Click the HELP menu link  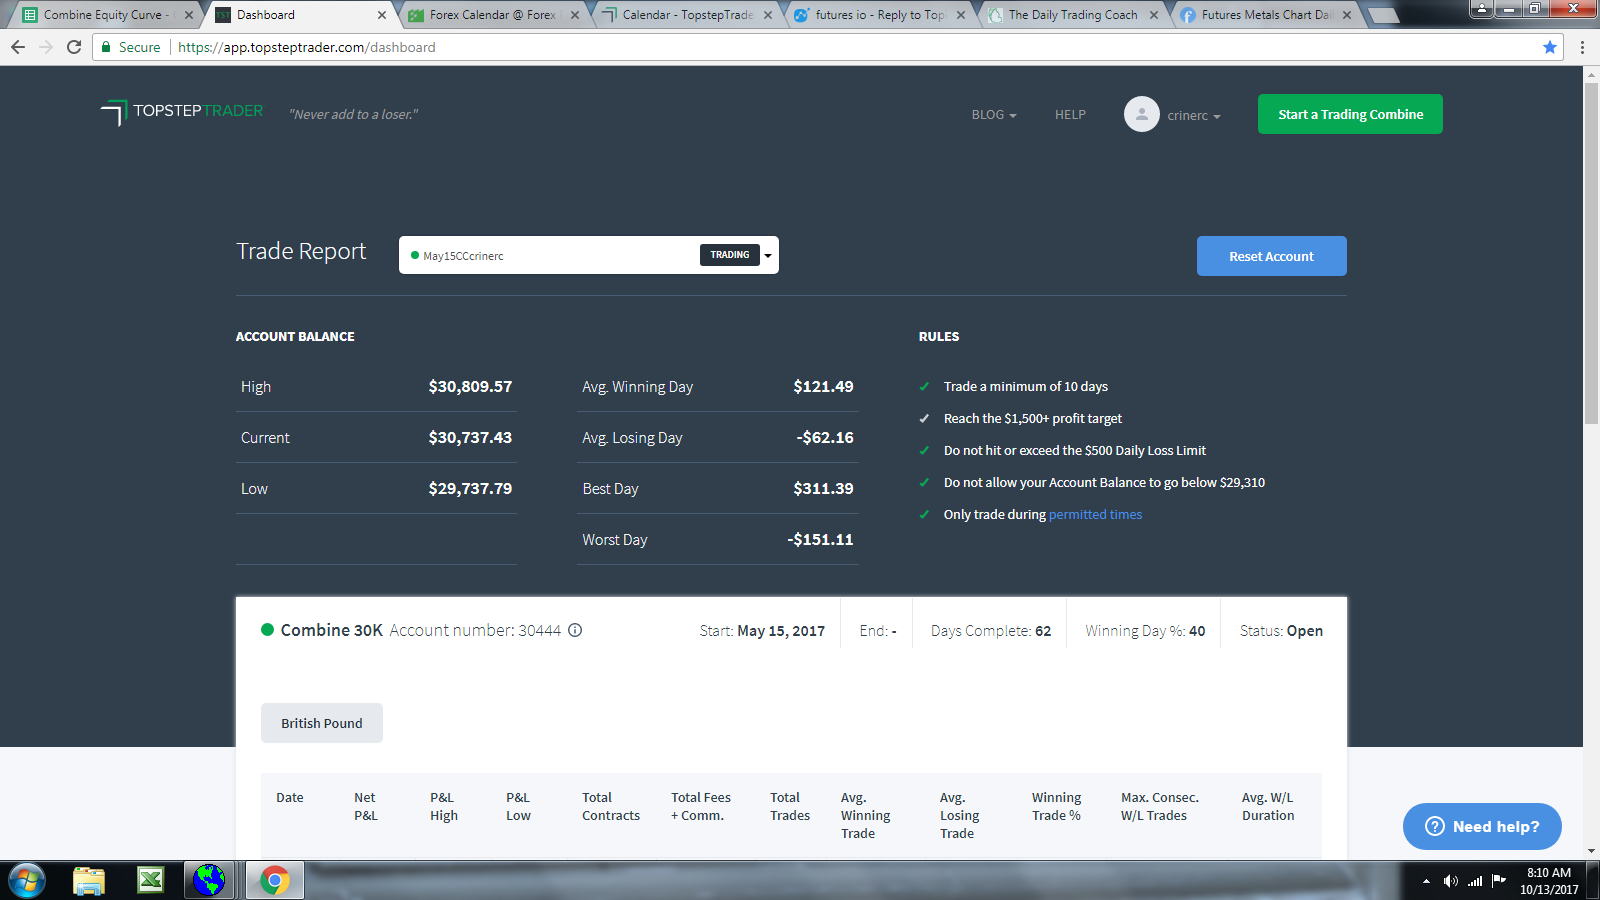(x=1070, y=115)
